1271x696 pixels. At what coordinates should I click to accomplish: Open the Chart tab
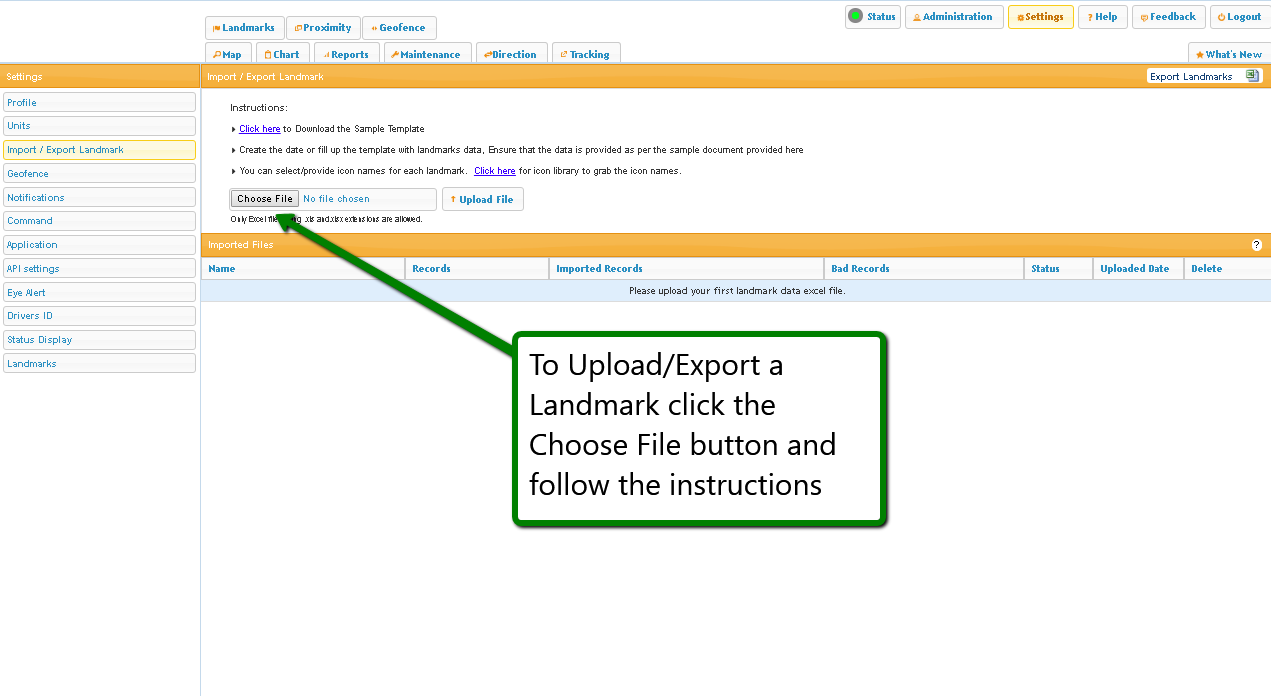(281, 54)
